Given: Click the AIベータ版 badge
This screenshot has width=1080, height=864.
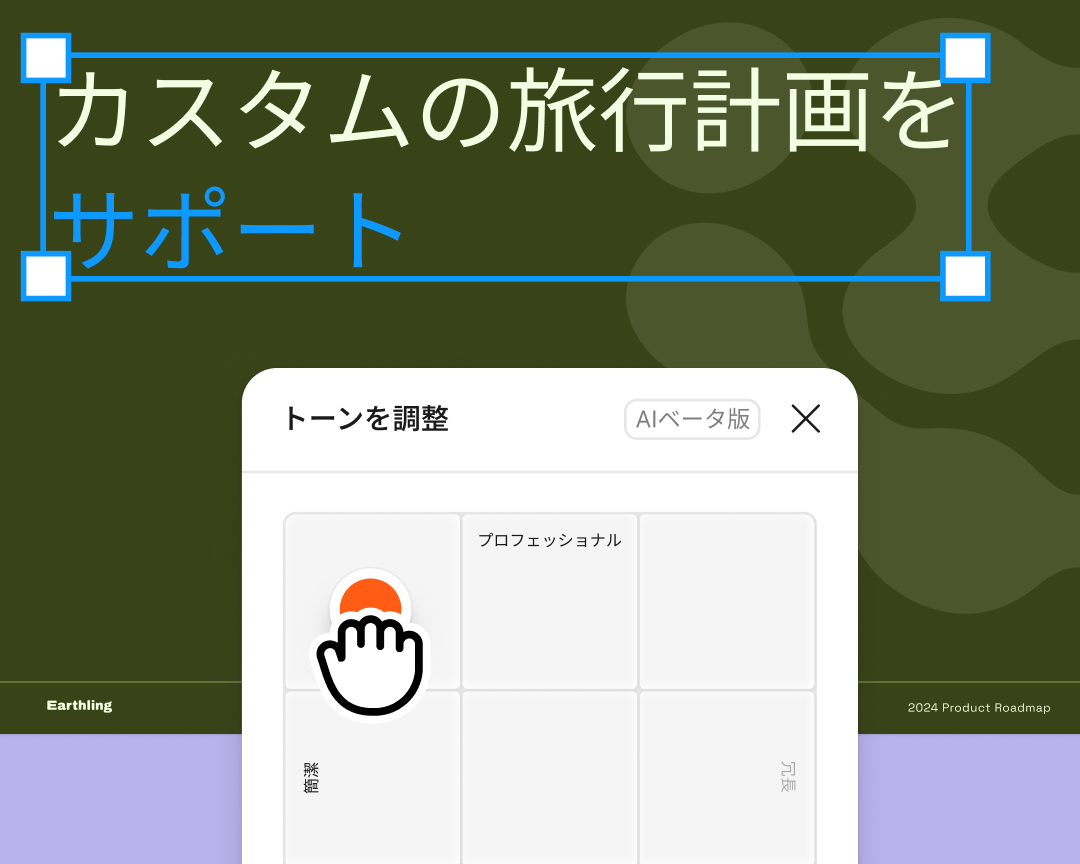Looking at the screenshot, I should [x=692, y=420].
